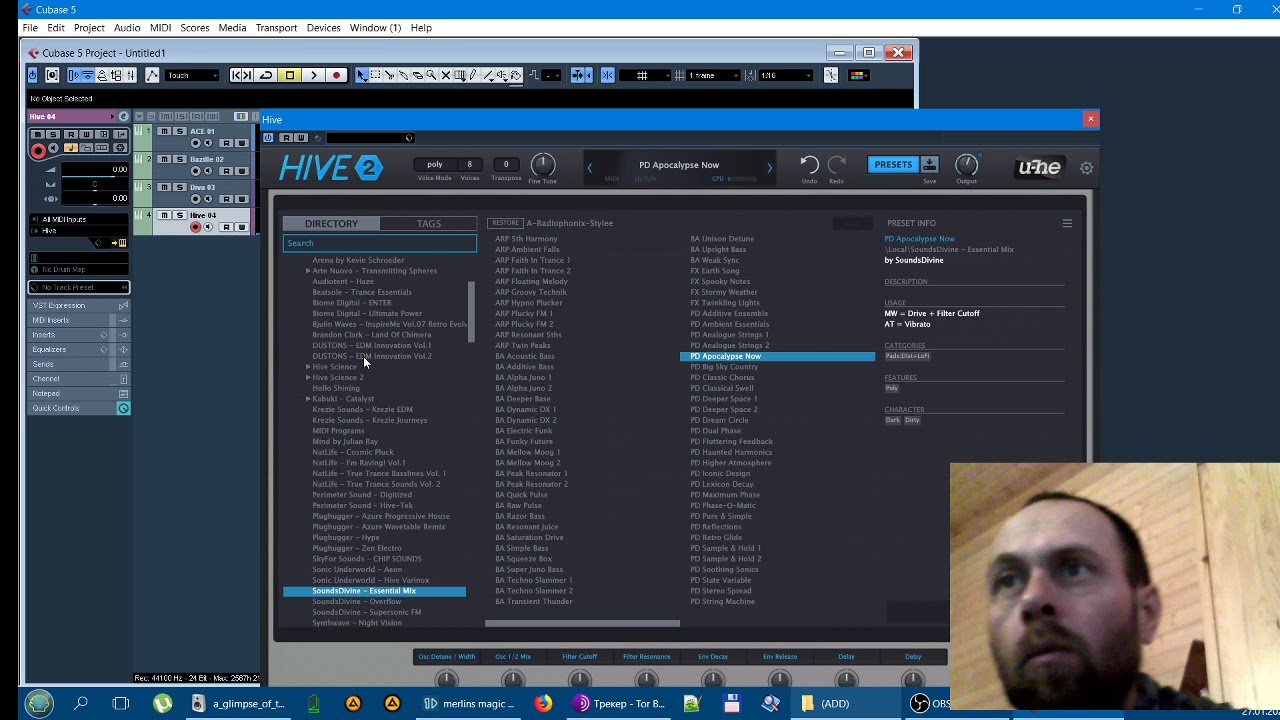The image size is (1280, 720).
Task: Open the Project menu
Action: coord(89,28)
